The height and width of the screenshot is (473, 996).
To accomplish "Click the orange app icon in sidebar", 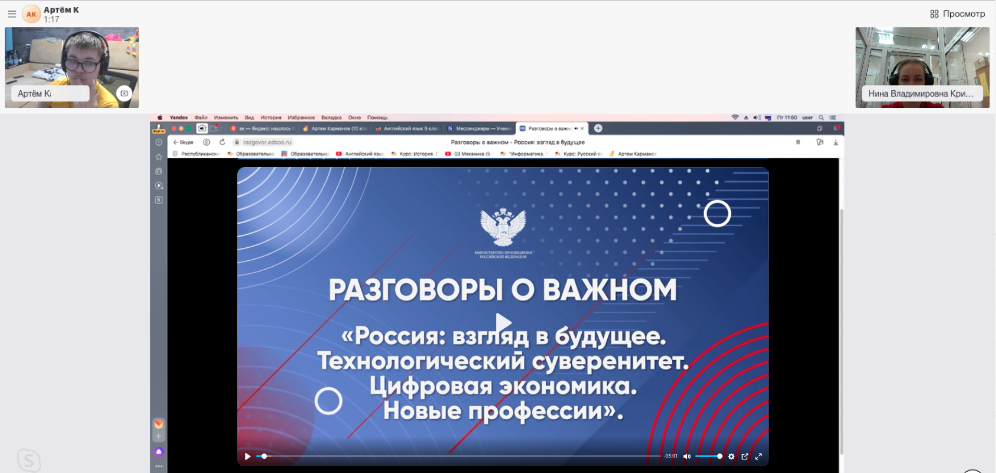I will click(x=159, y=424).
